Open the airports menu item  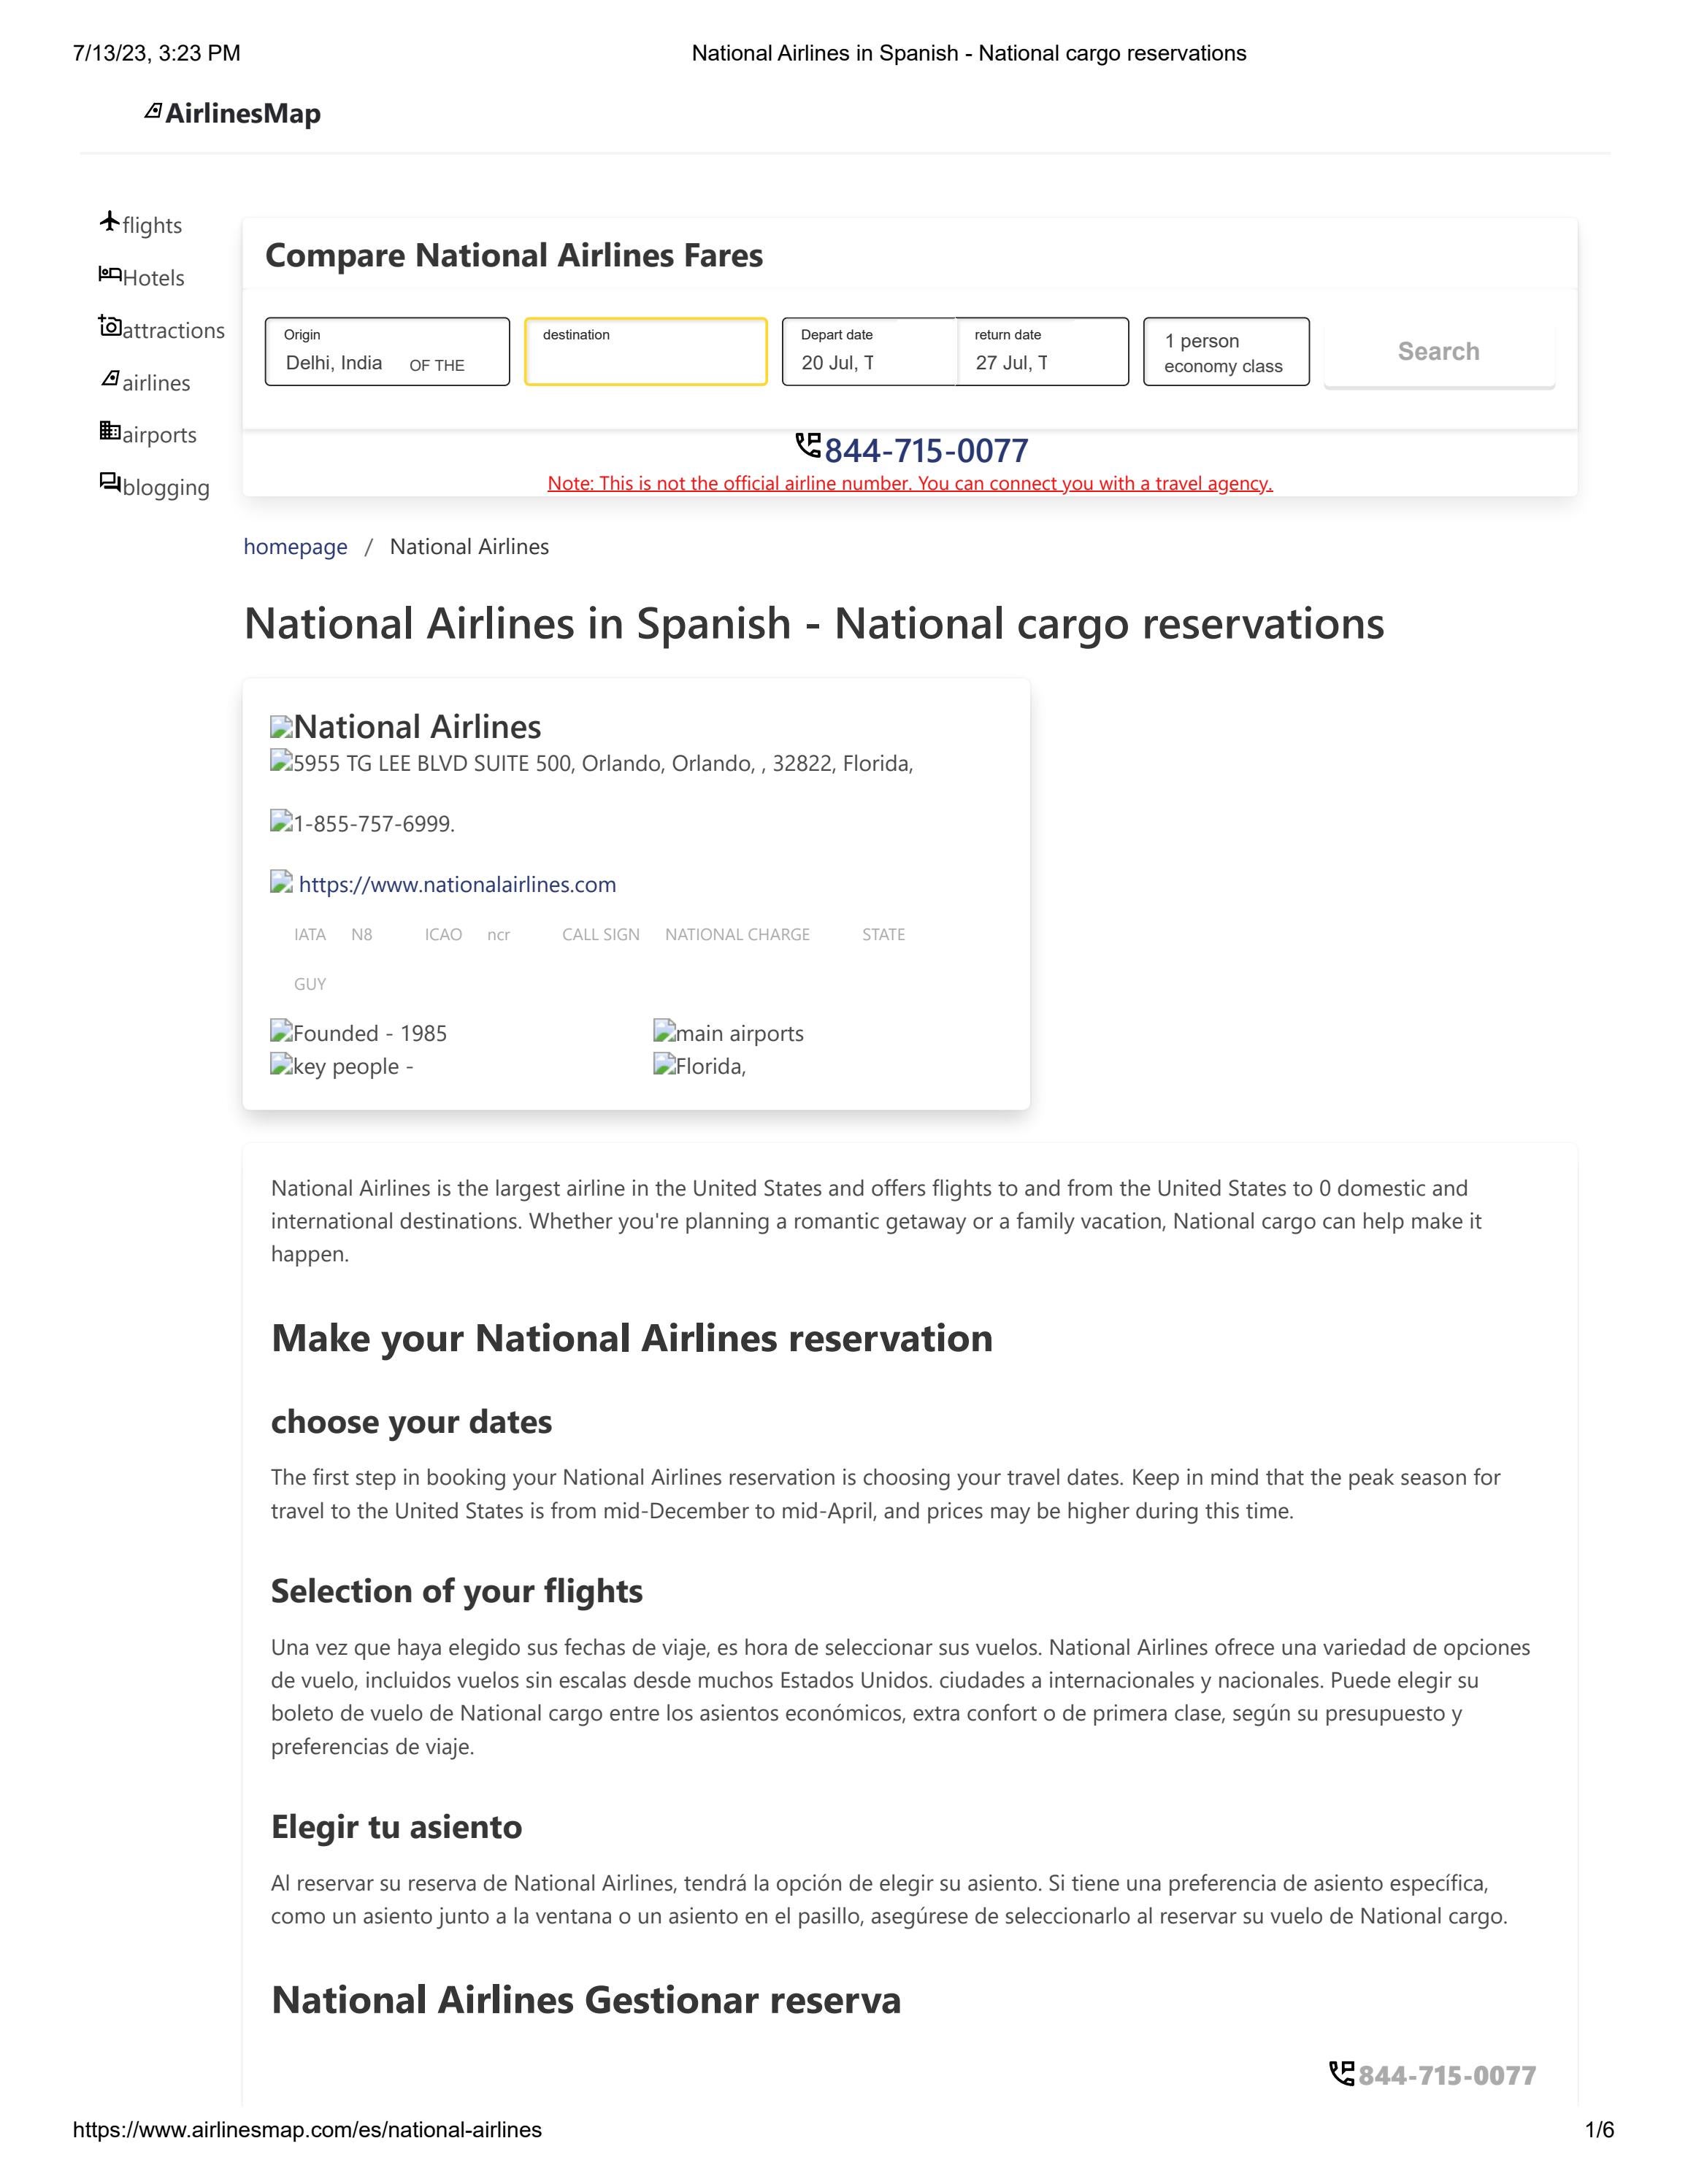coord(148,434)
